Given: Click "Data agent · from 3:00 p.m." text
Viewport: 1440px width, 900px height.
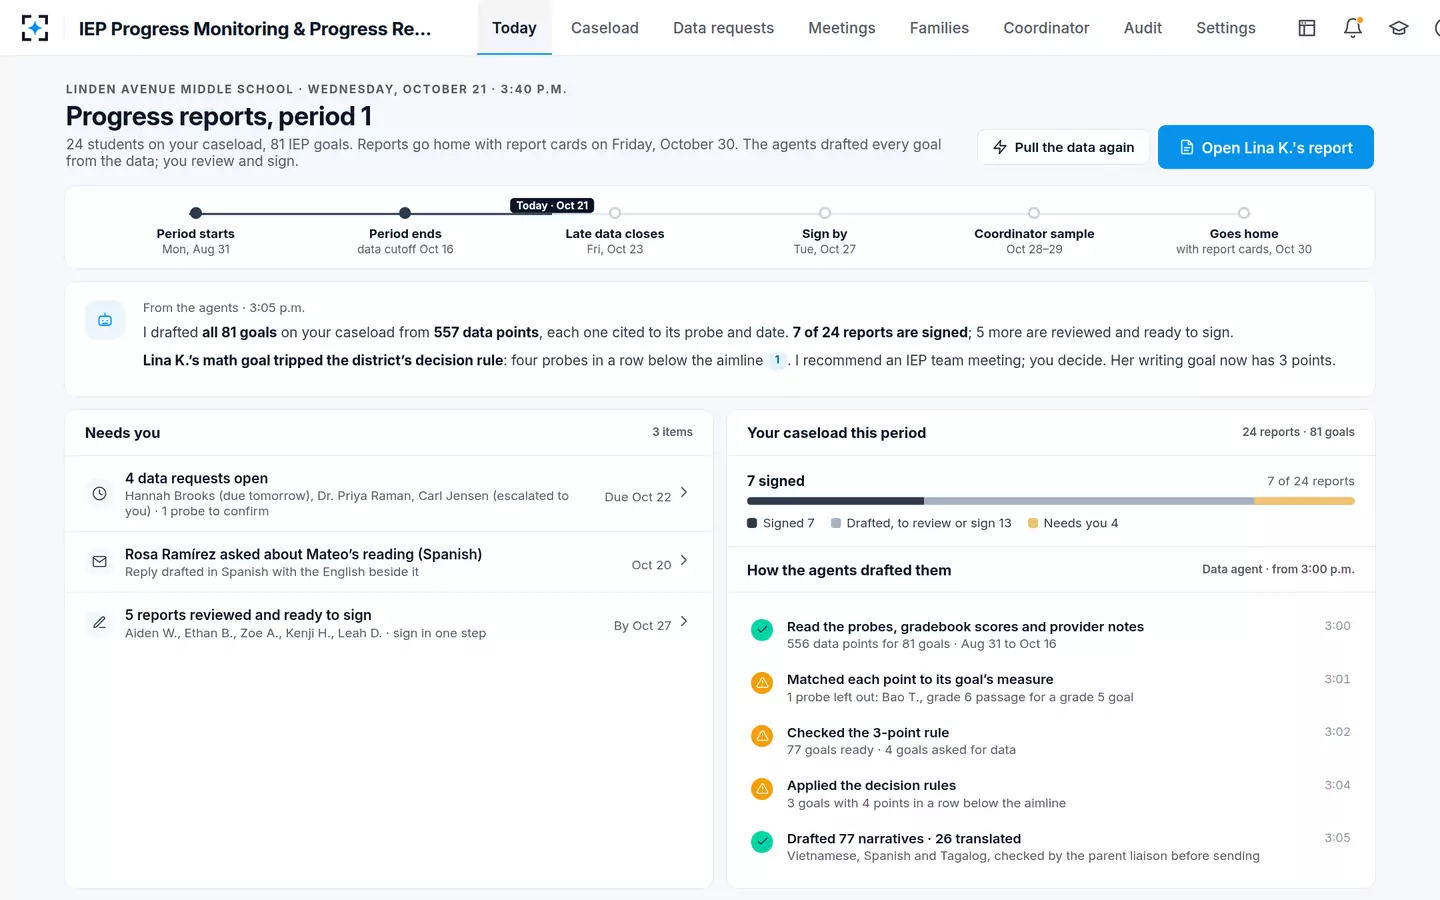Looking at the screenshot, I should tap(1278, 569).
